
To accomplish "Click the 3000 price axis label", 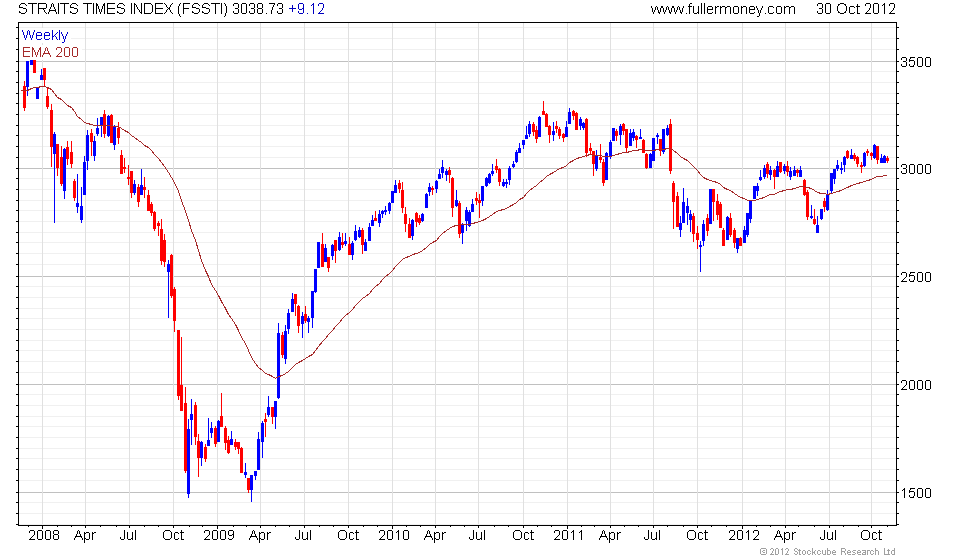I will pyautogui.click(x=916, y=169).
